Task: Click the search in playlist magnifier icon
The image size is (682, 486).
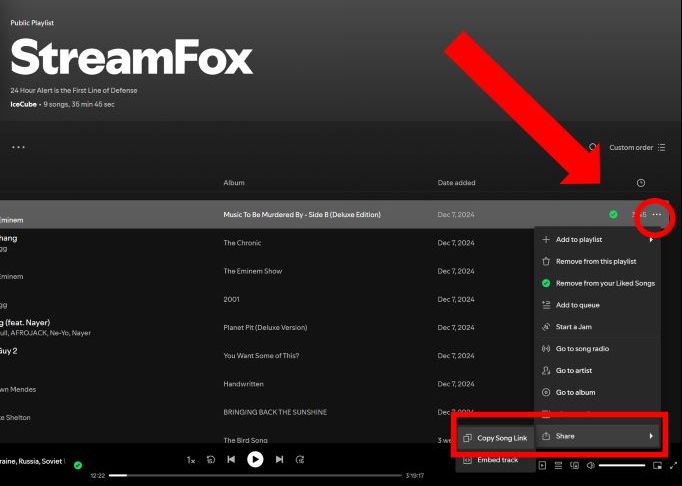Action: pos(592,147)
